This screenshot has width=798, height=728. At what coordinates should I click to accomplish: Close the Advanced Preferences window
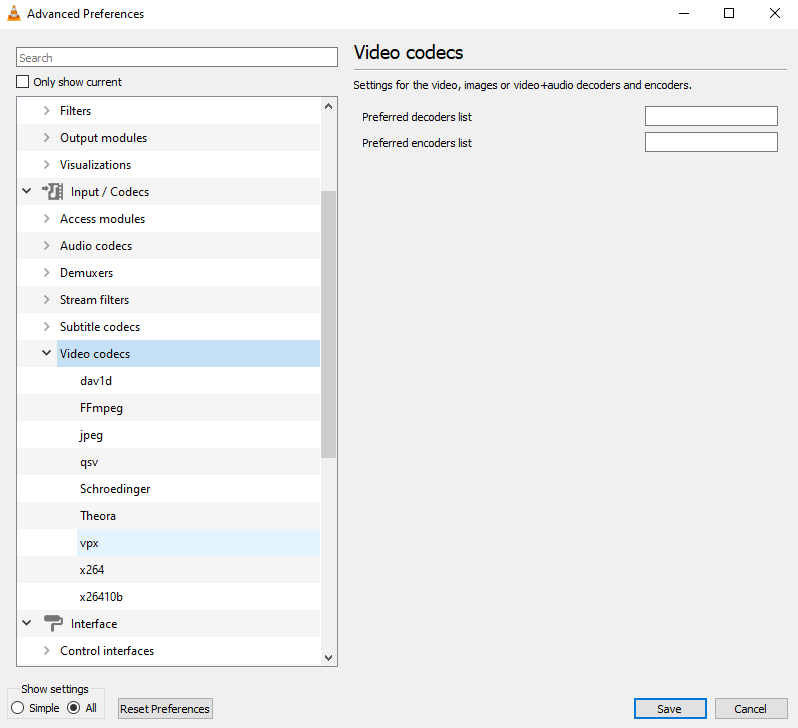pos(775,13)
